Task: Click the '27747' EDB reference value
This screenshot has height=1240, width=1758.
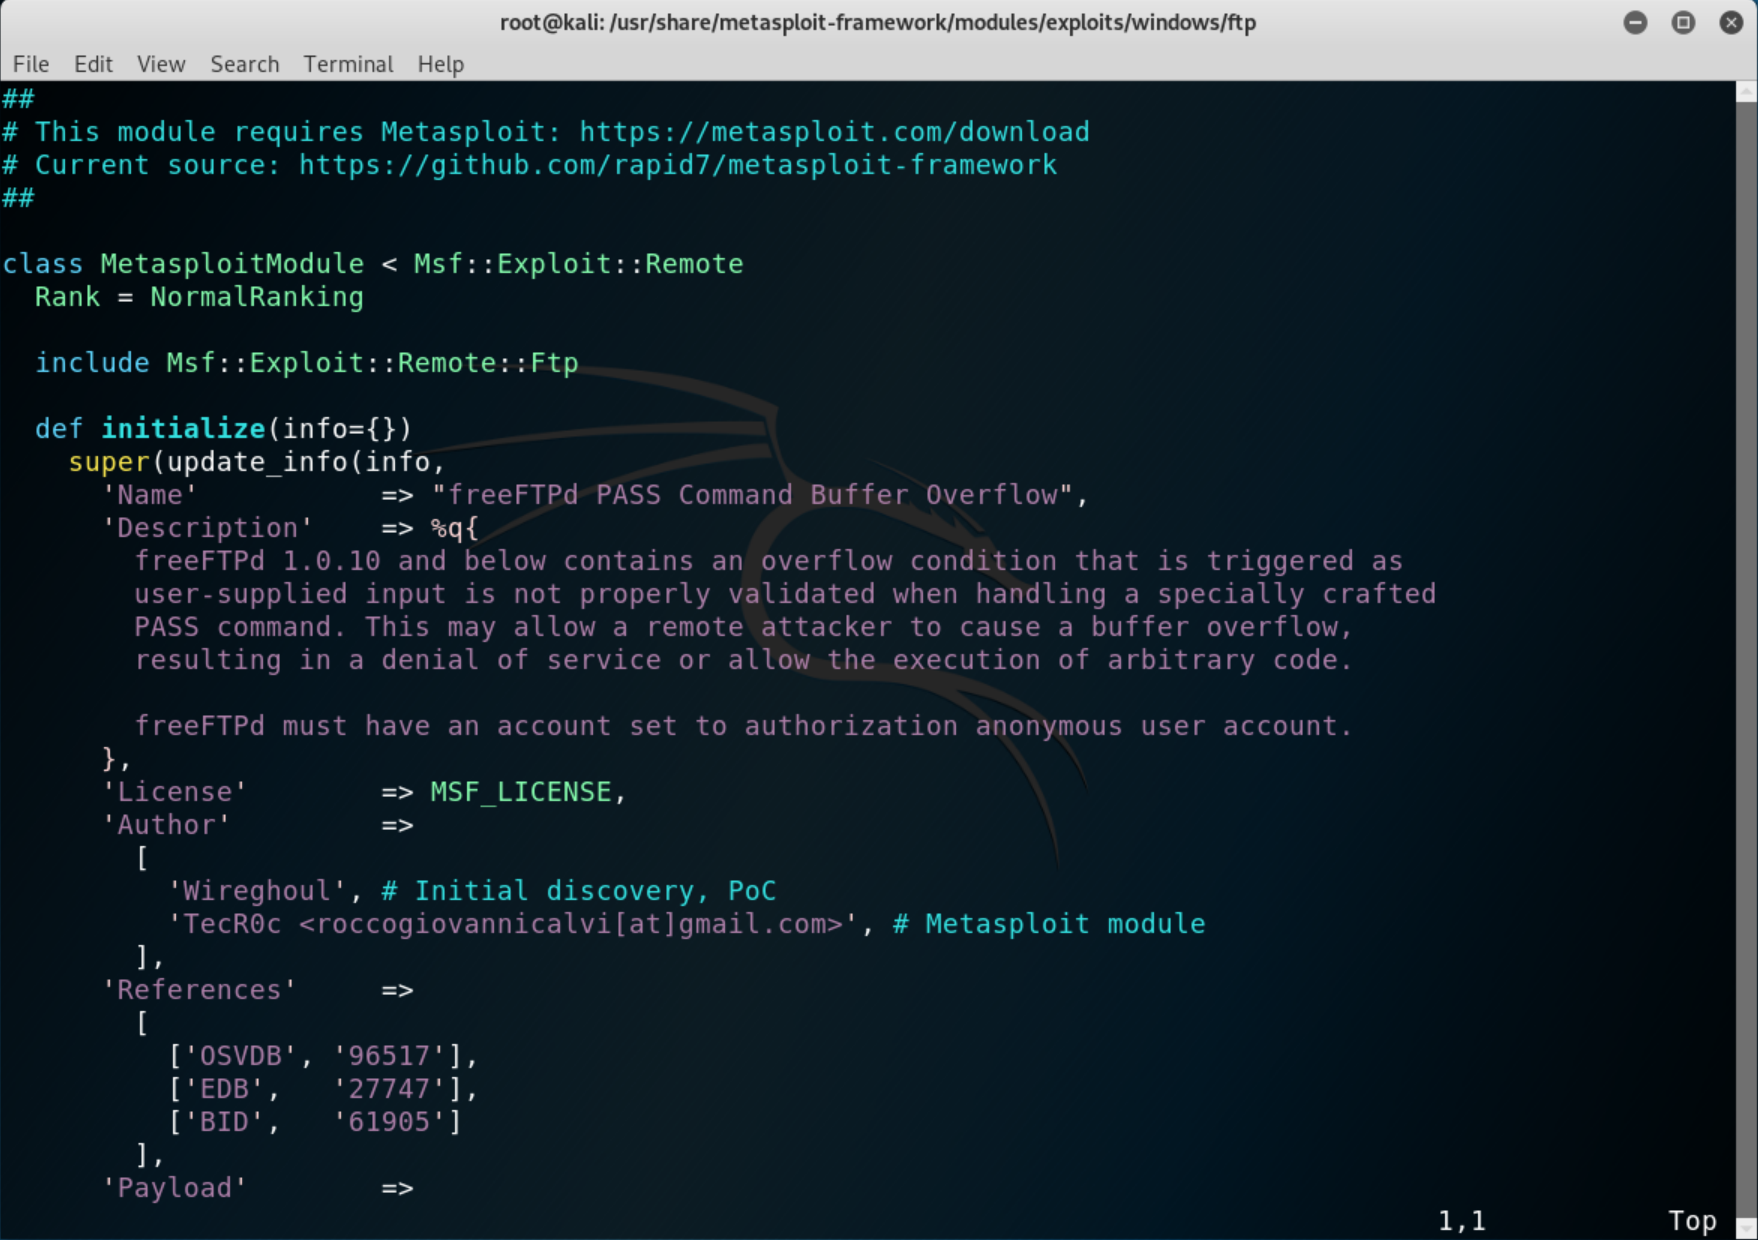Action: (389, 1089)
